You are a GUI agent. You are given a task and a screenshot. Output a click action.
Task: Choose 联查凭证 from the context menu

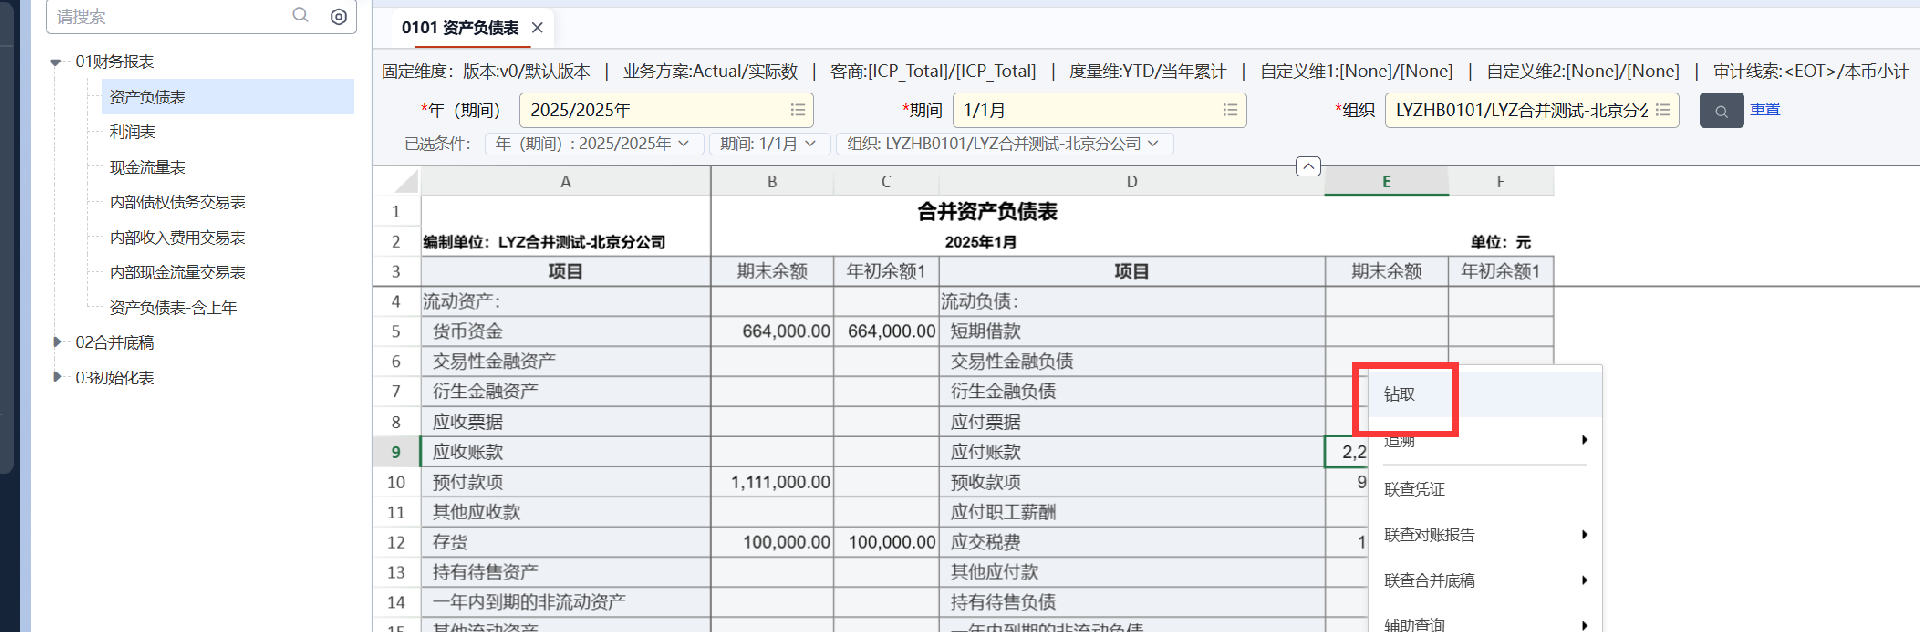tap(1414, 489)
